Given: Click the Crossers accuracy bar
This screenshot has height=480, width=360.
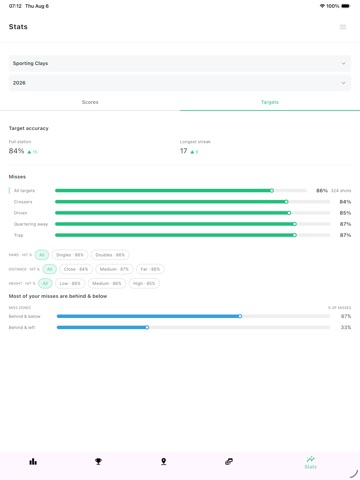Looking at the screenshot, I should coord(192,202).
